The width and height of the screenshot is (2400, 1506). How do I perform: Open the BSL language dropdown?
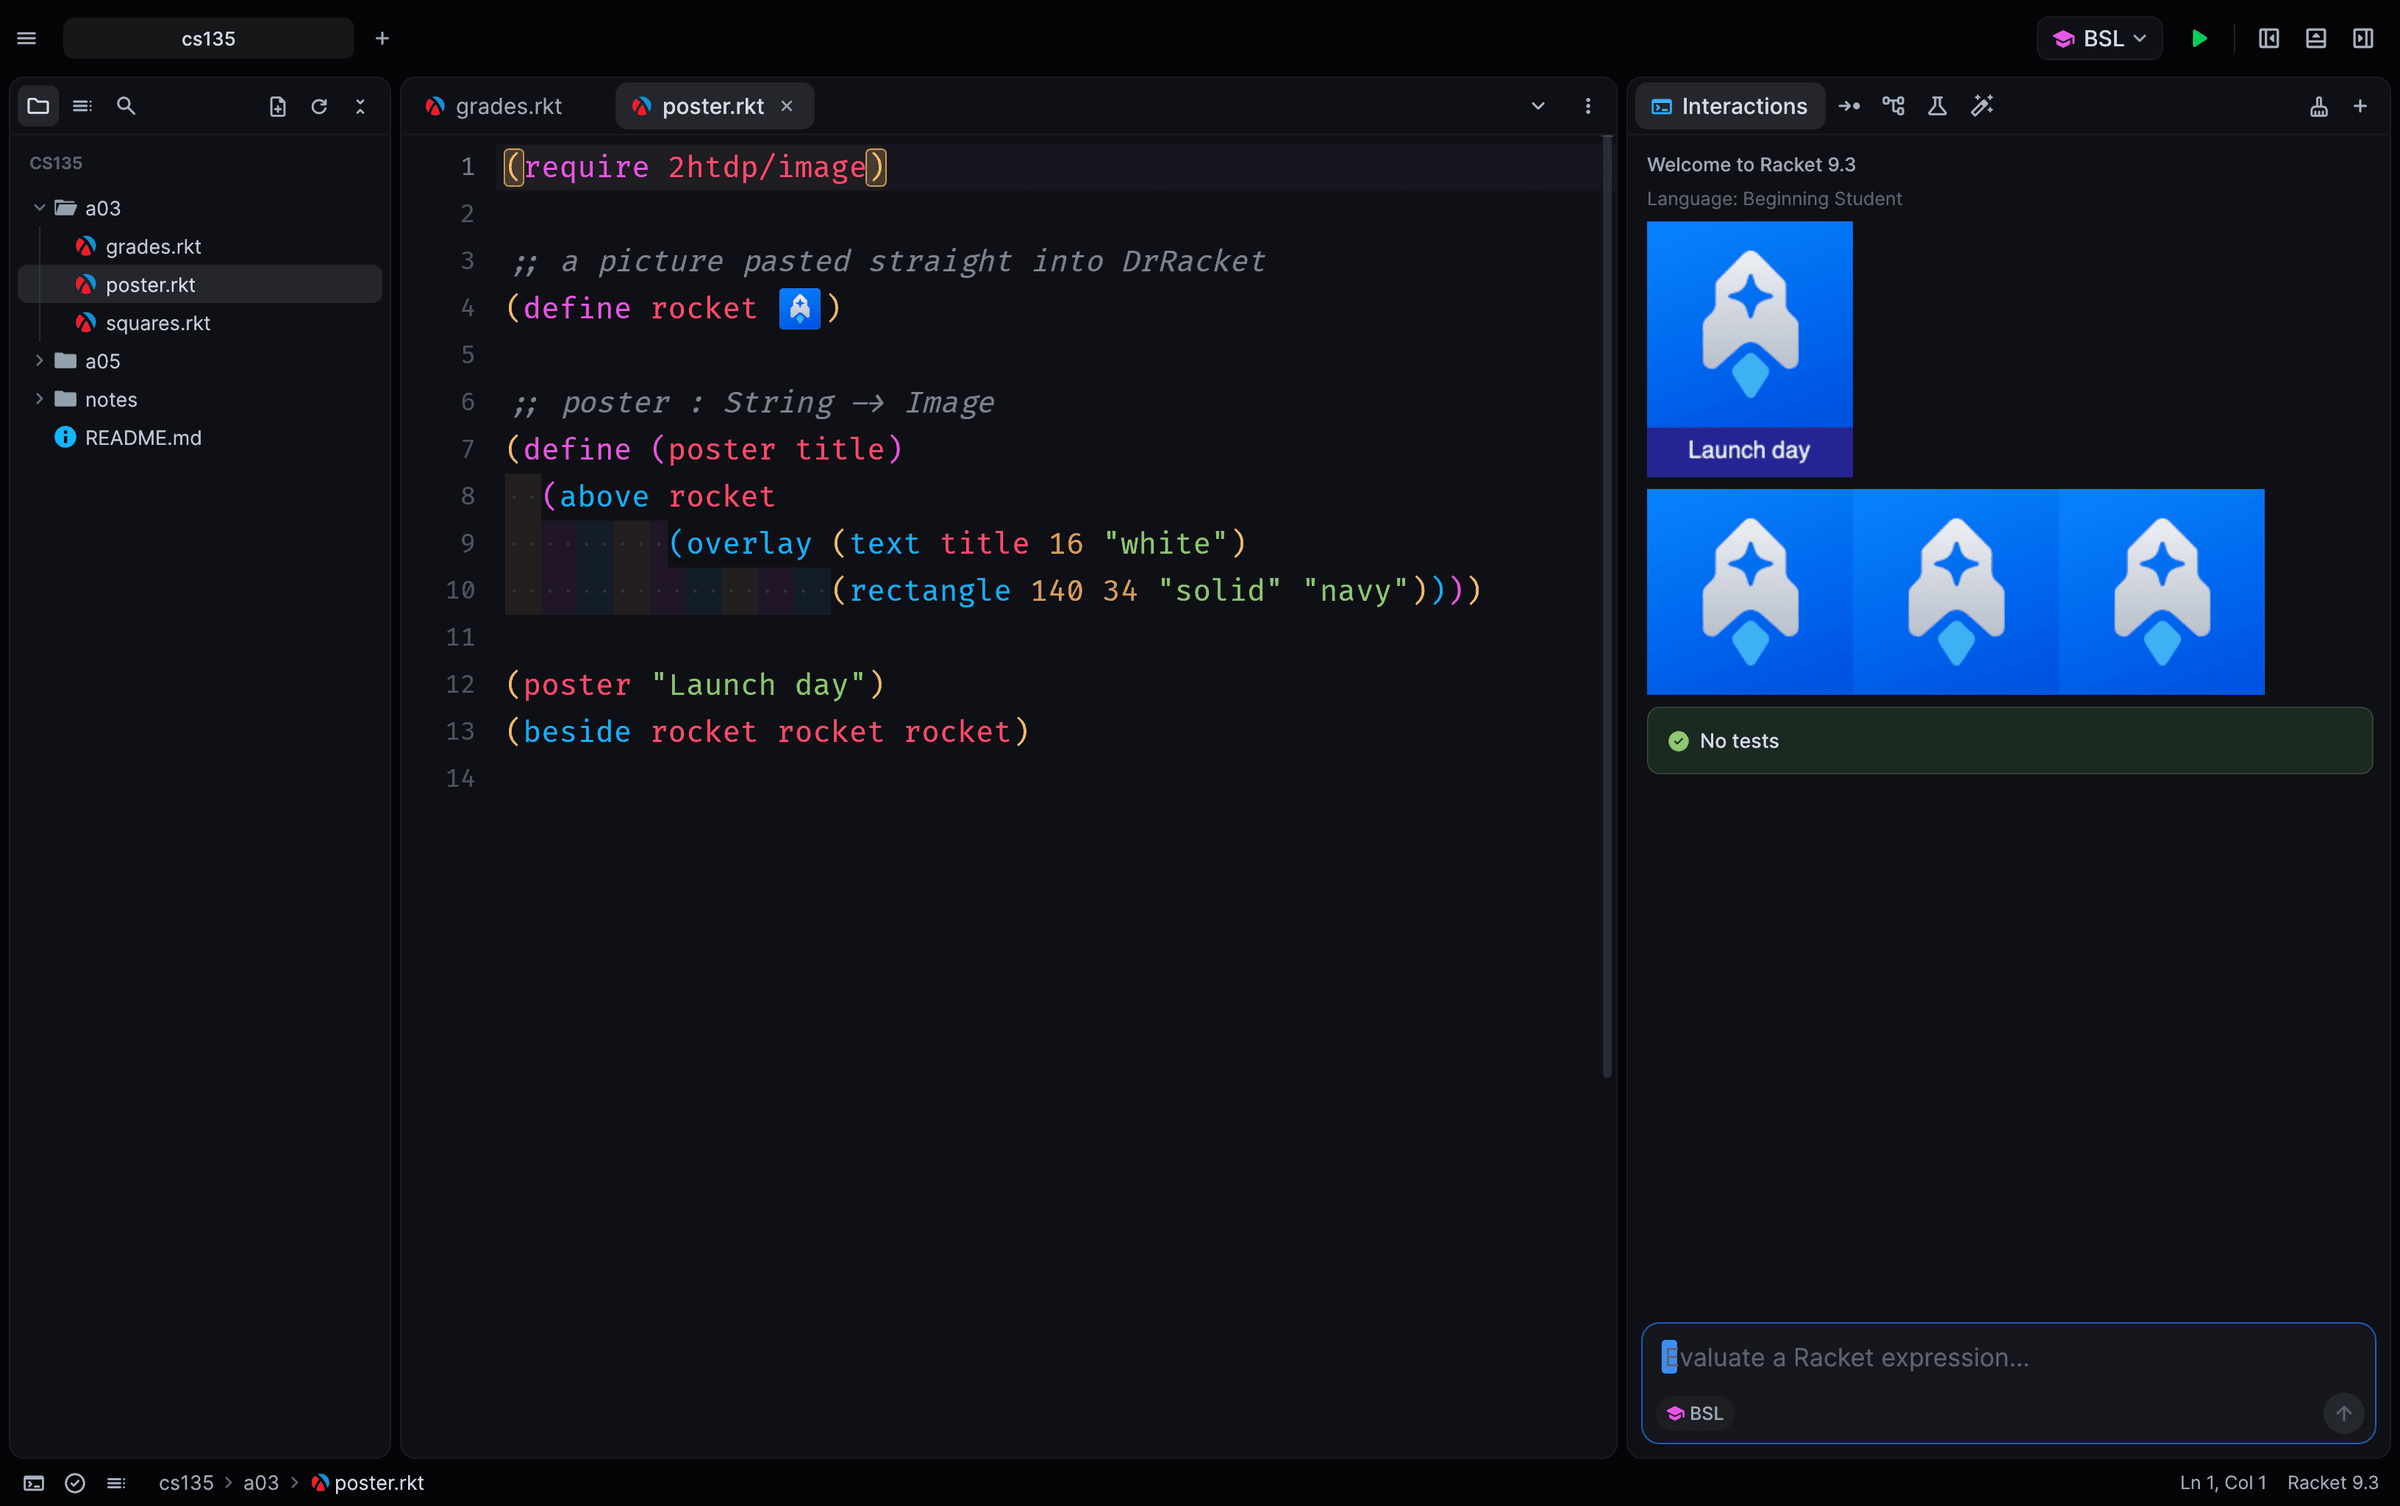tap(2099, 38)
